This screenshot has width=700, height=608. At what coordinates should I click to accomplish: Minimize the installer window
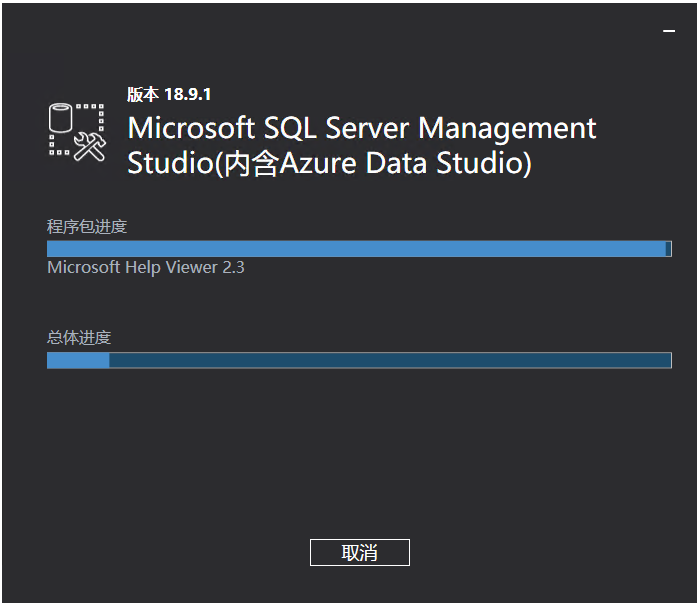pos(668,31)
